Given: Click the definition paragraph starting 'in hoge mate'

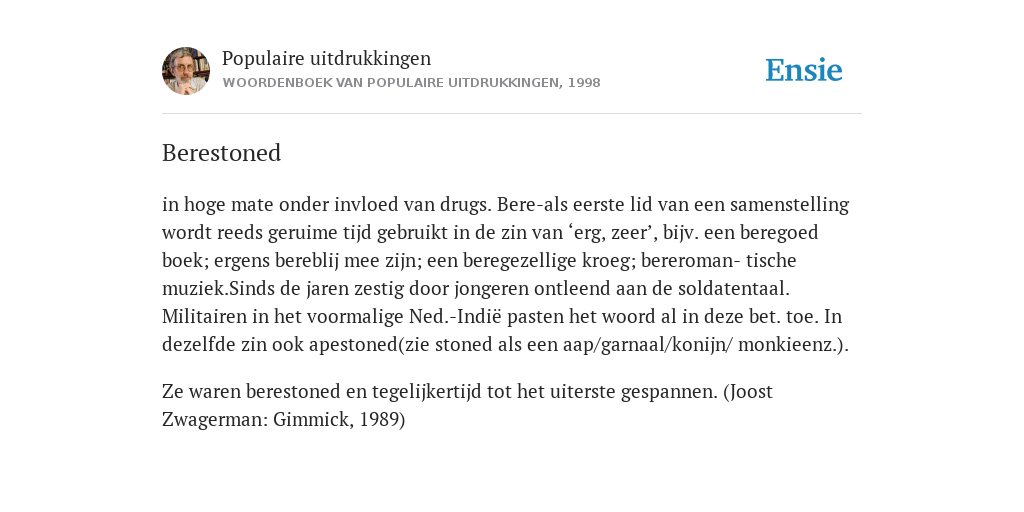Looking at the screenshot, I should click(506, 274).
